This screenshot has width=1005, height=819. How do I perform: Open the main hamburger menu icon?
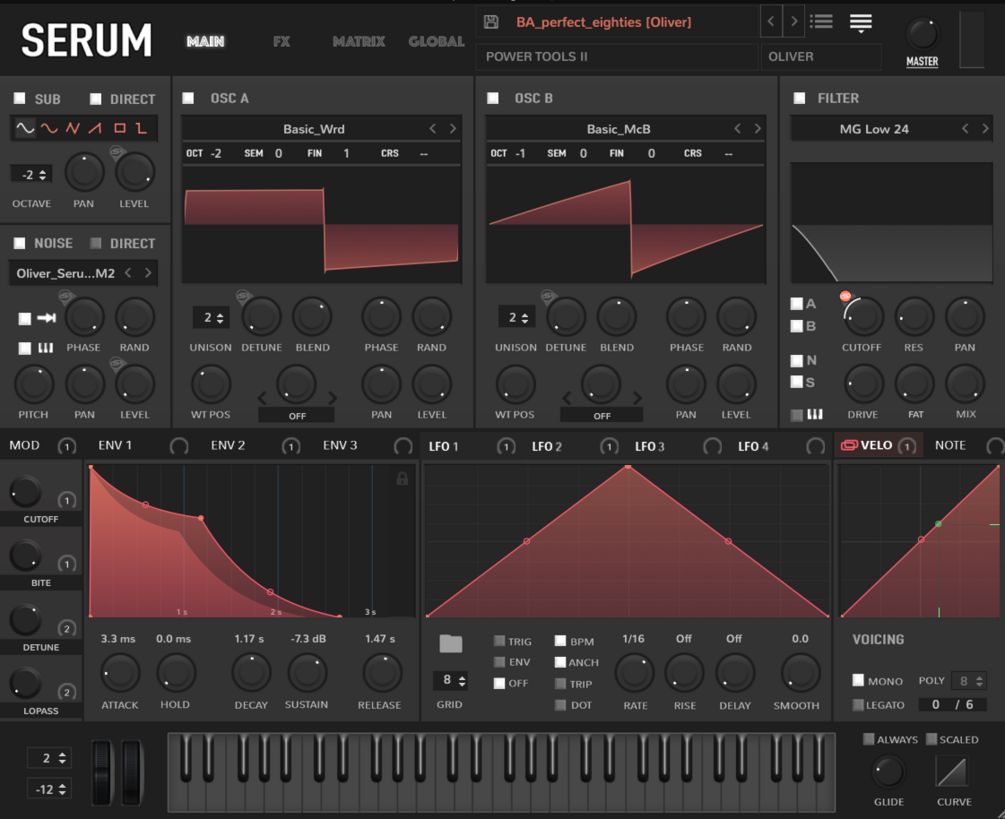click(861, 22)
